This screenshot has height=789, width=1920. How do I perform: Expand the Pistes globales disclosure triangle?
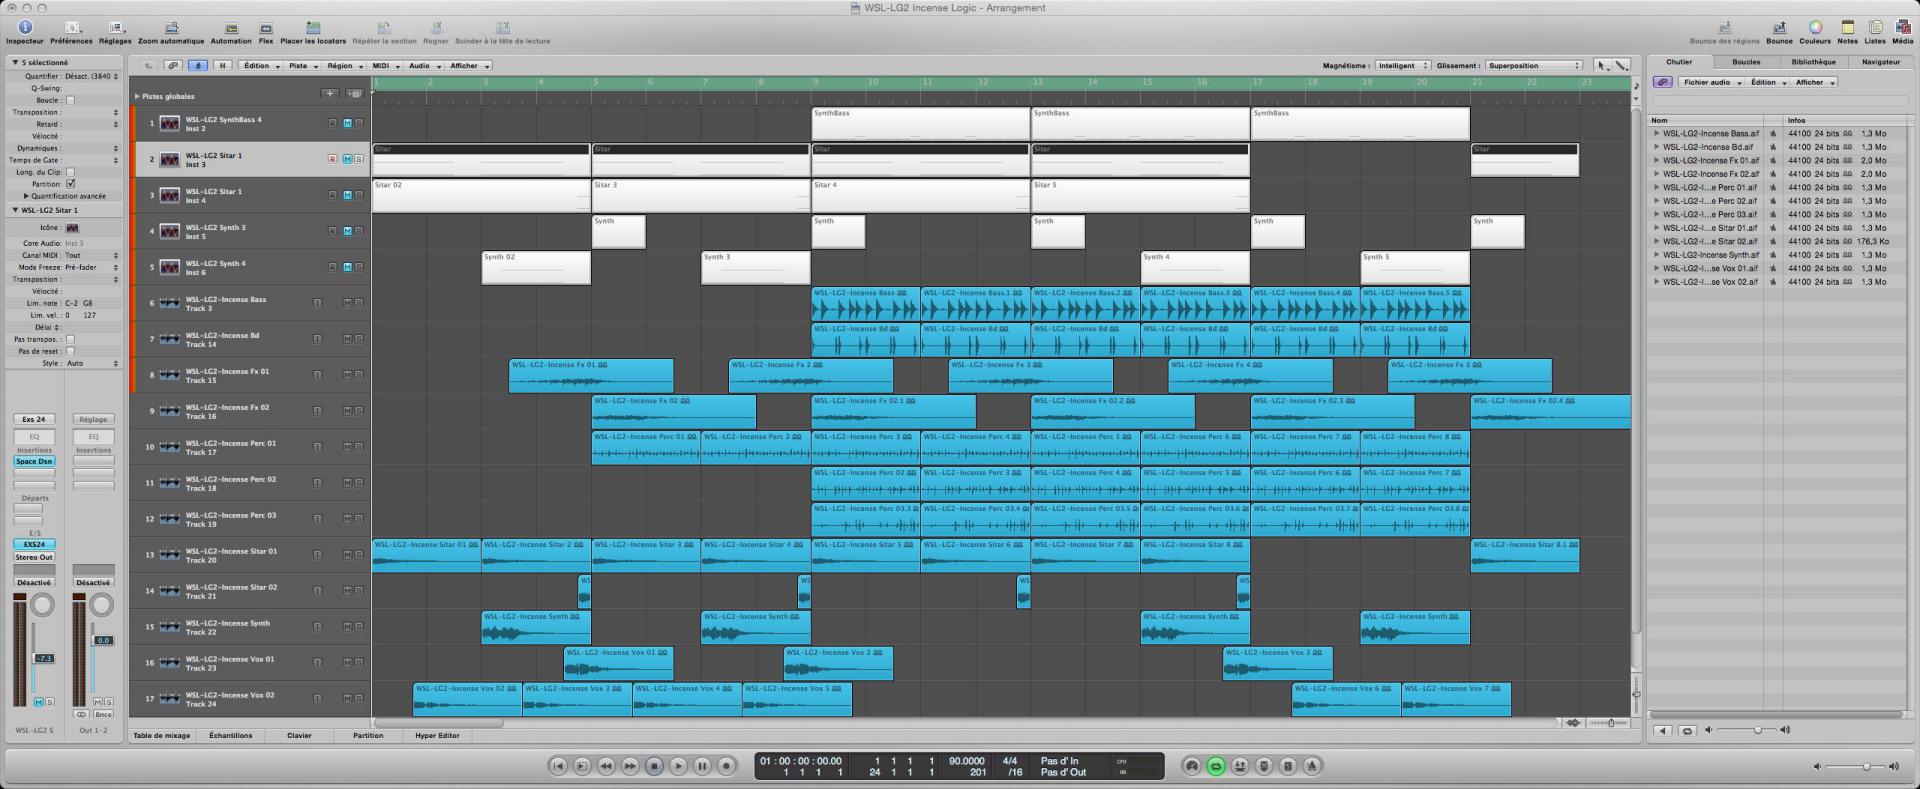(137, 97)
